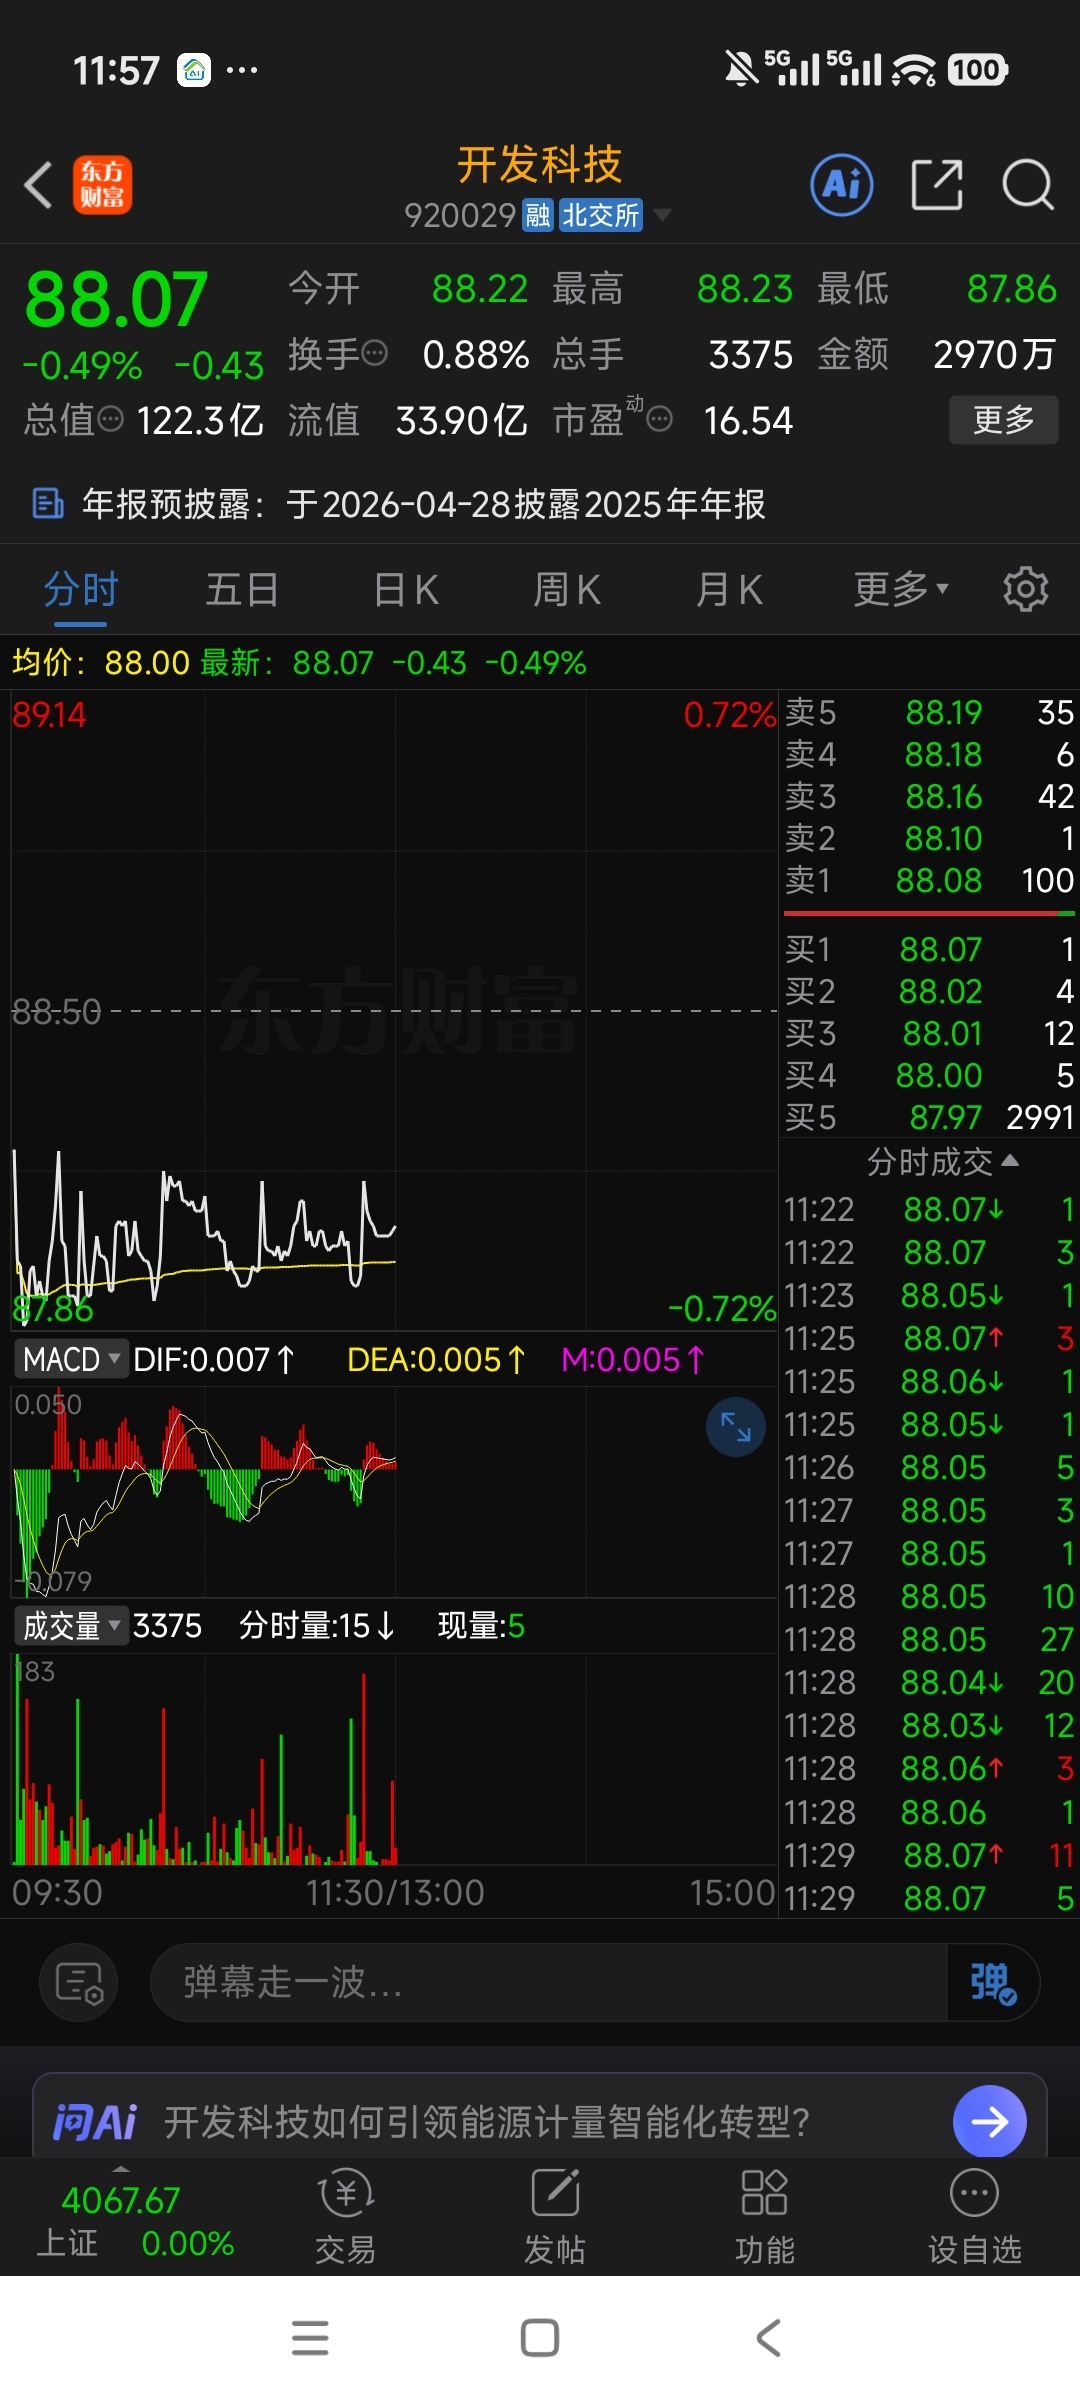Viewport: 1080px width, 2400px height.
Task: Open the 东方财富 logo icon
Action: [x=102, y=185]
